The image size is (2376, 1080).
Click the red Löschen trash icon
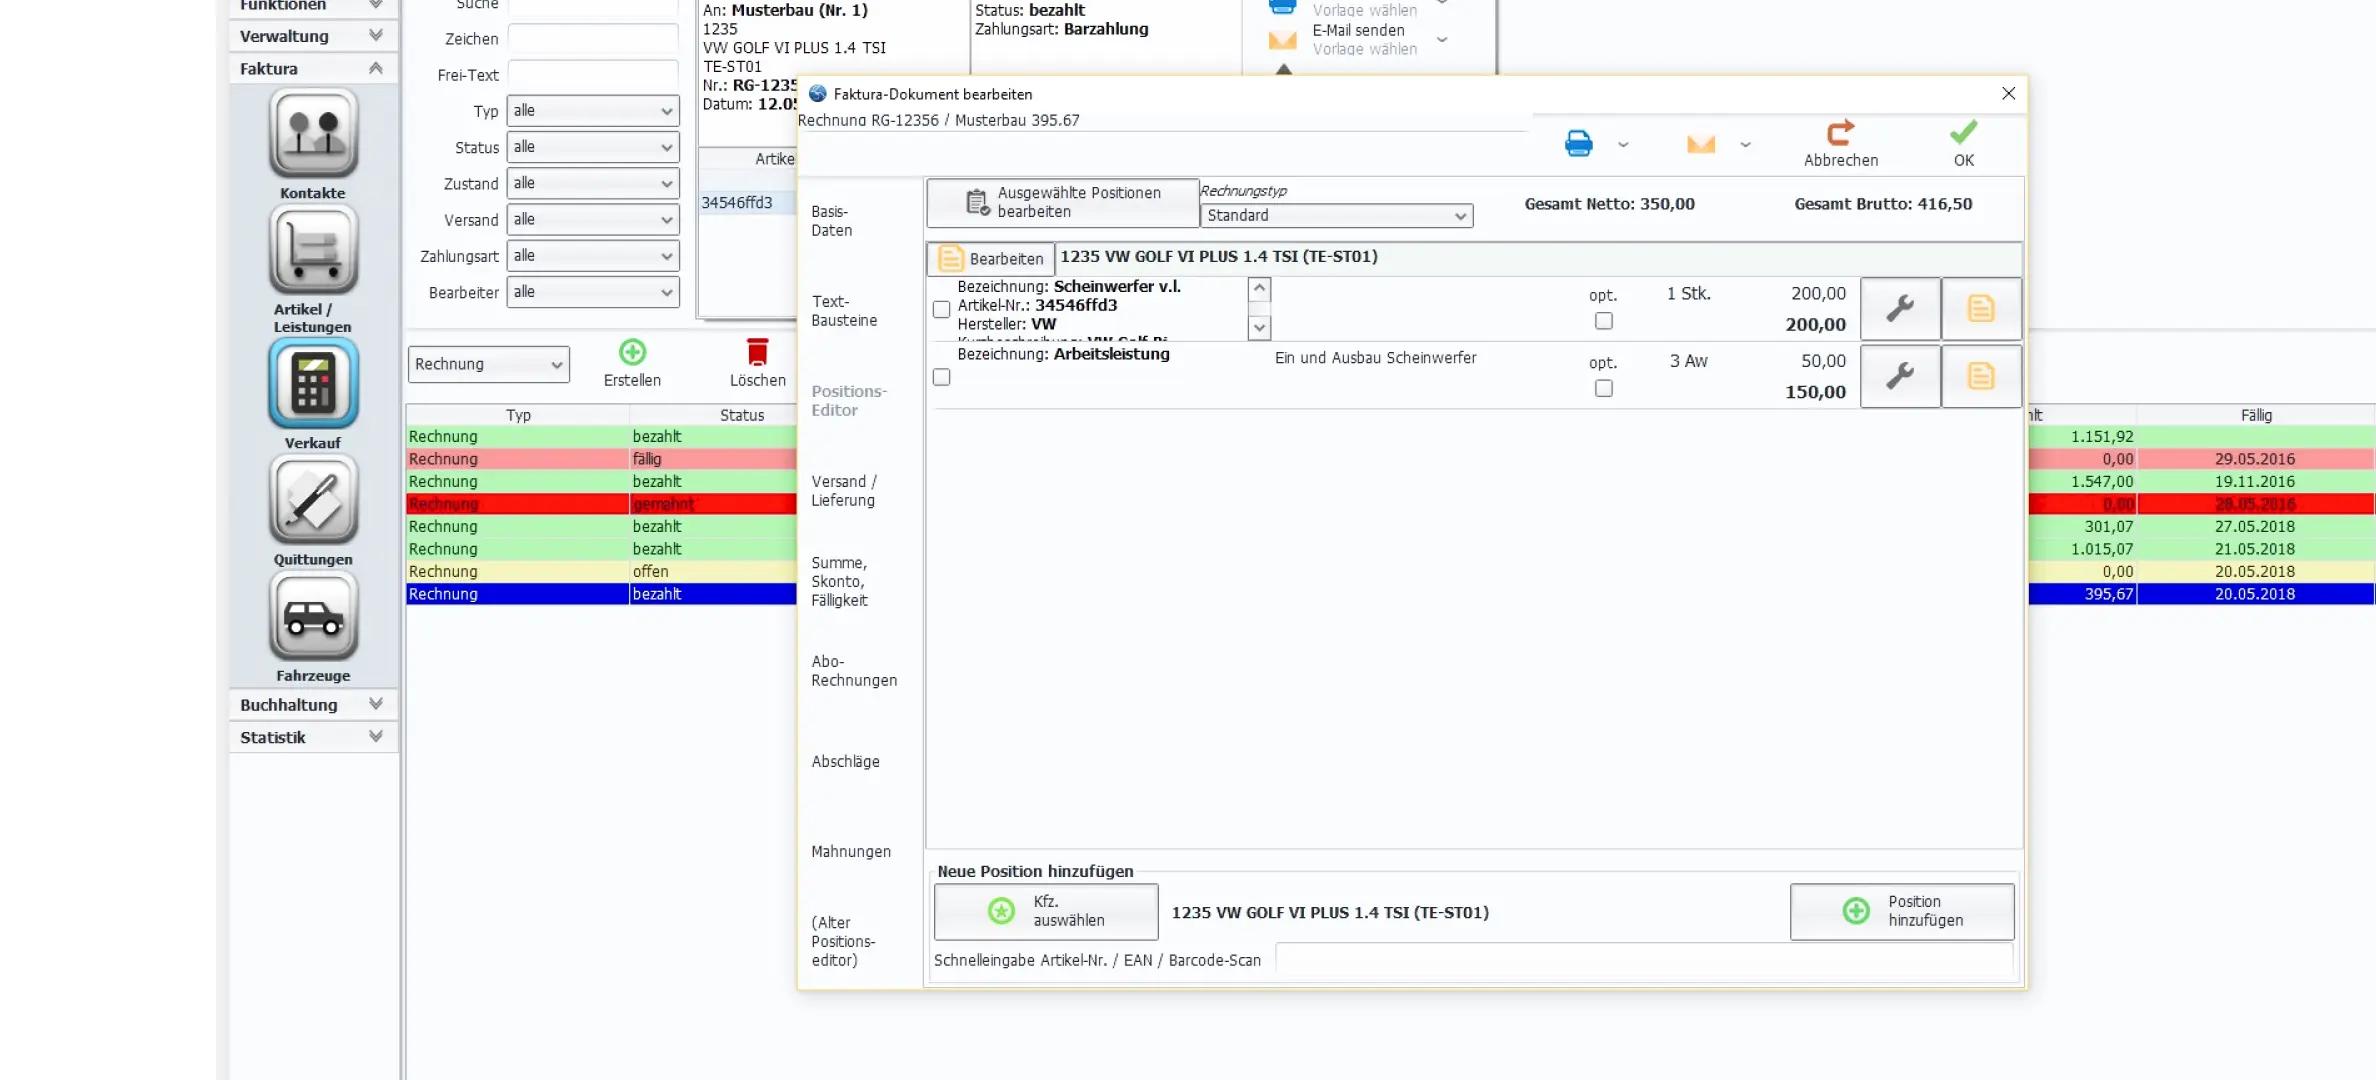click(757, 353)
